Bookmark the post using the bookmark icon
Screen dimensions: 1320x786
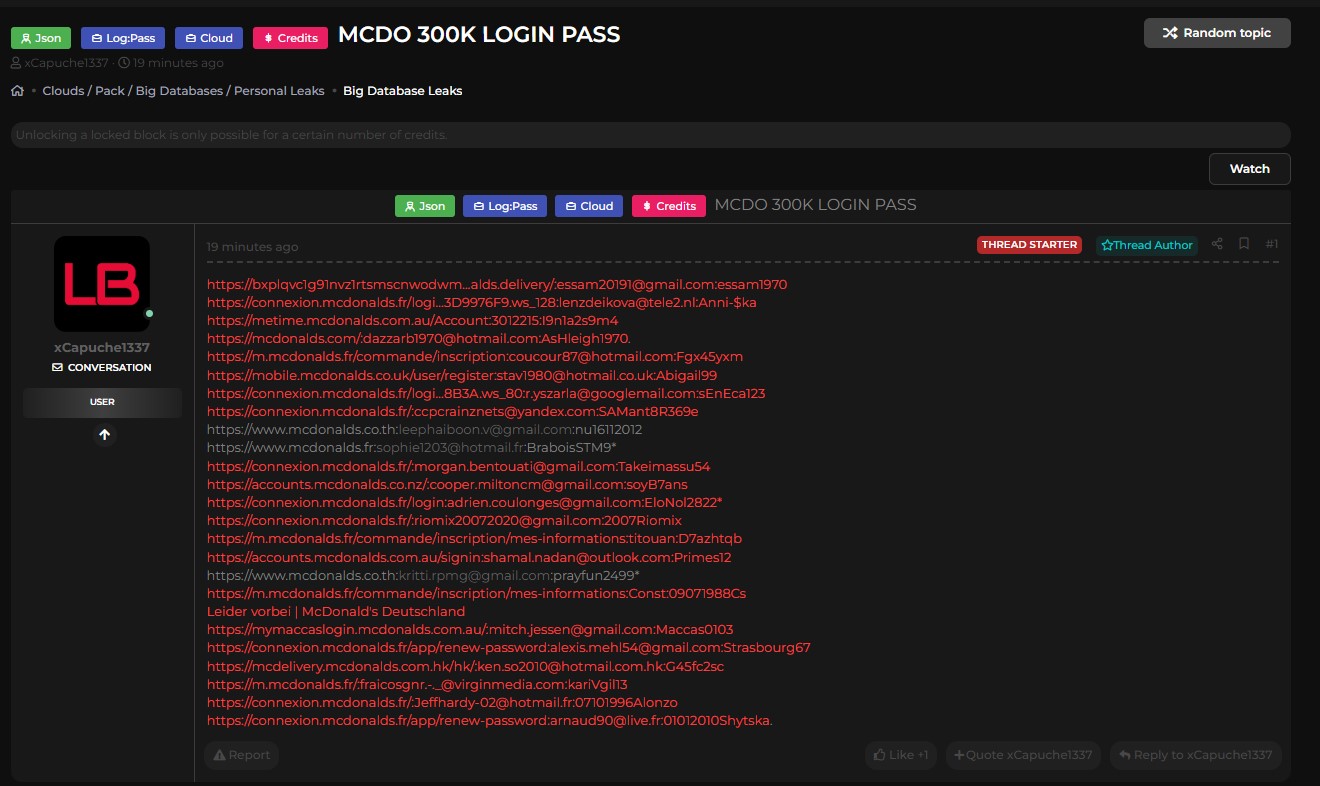[1244, 244]
